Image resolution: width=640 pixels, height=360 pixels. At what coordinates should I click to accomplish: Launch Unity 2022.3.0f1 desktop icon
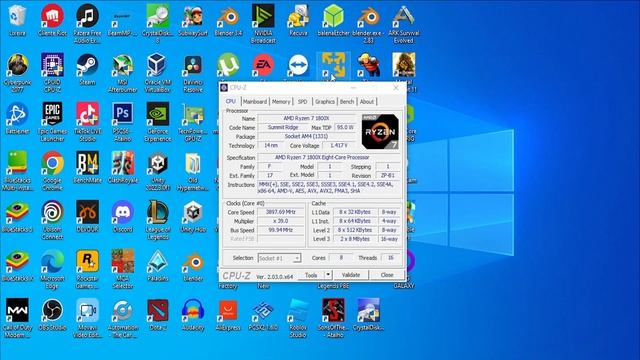[158, 171]
